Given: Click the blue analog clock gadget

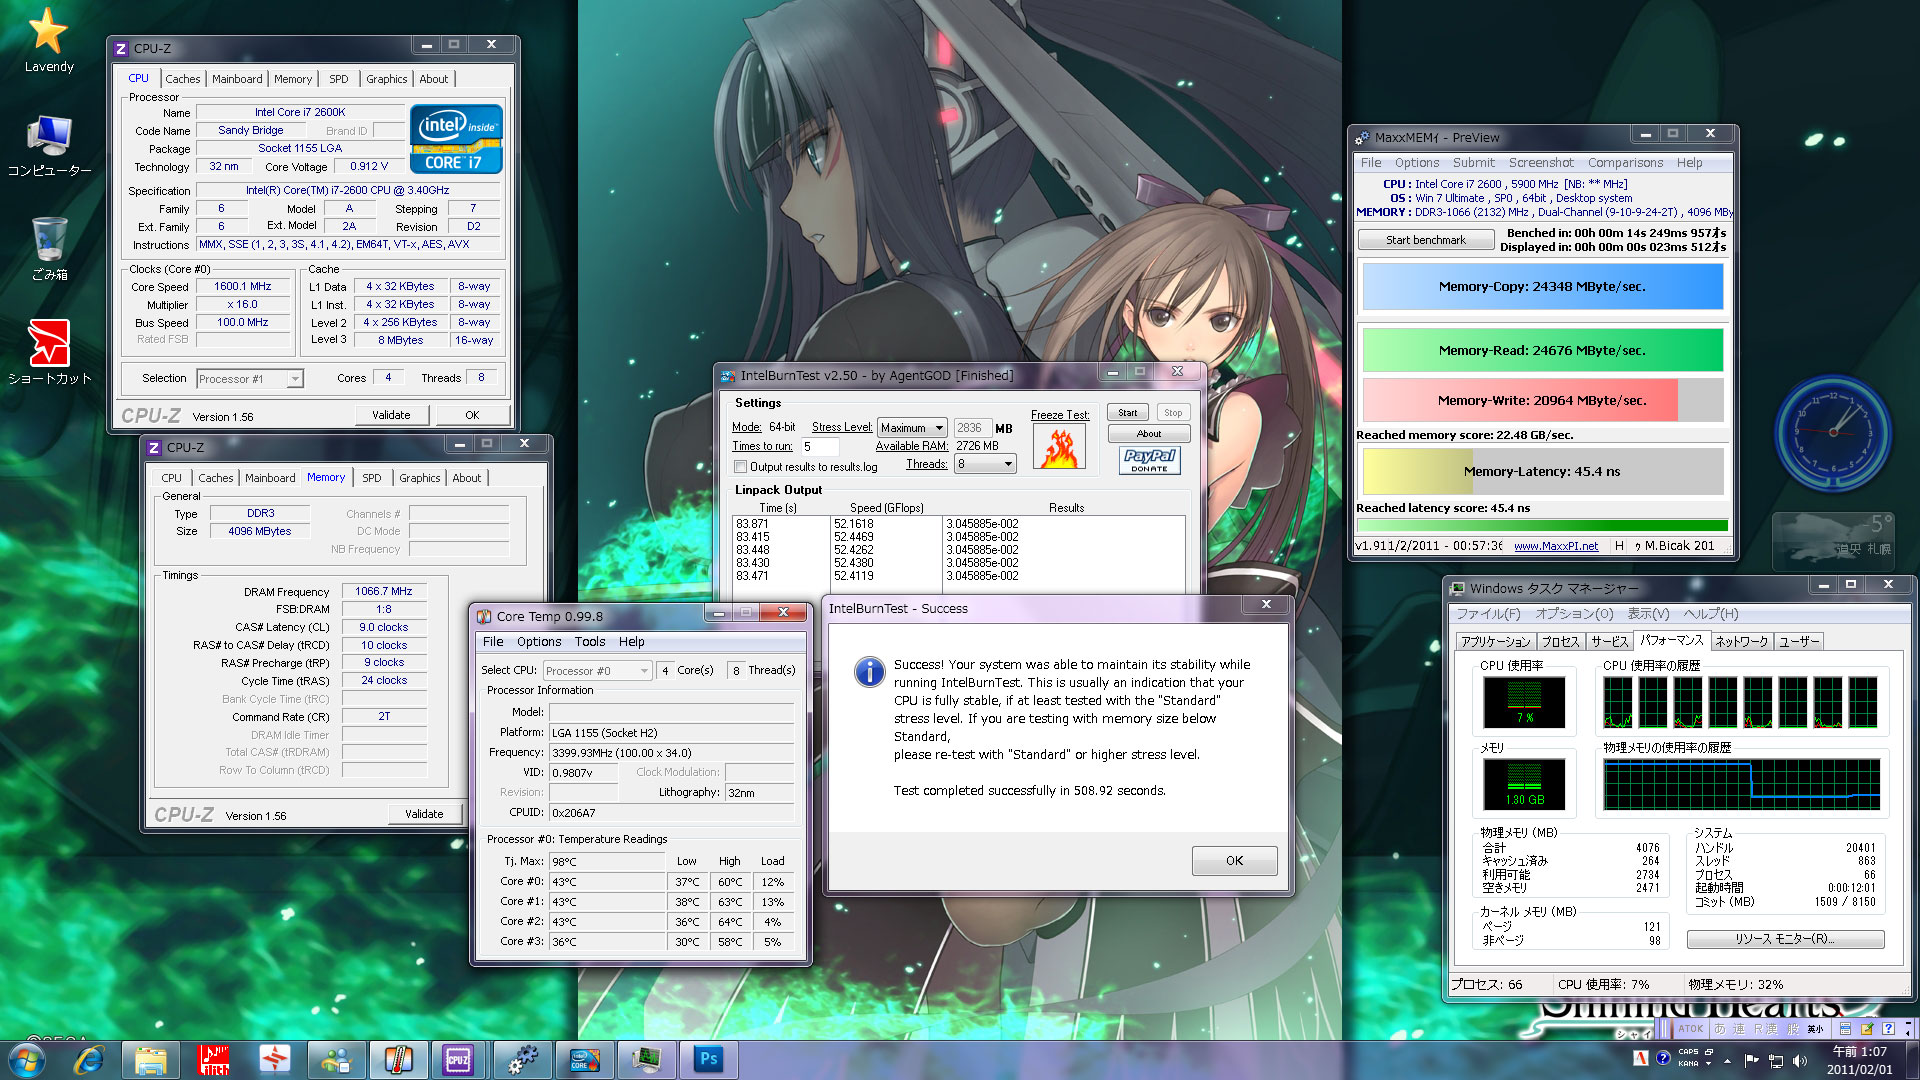Looking at the screenshot, I should (1833, 431).
